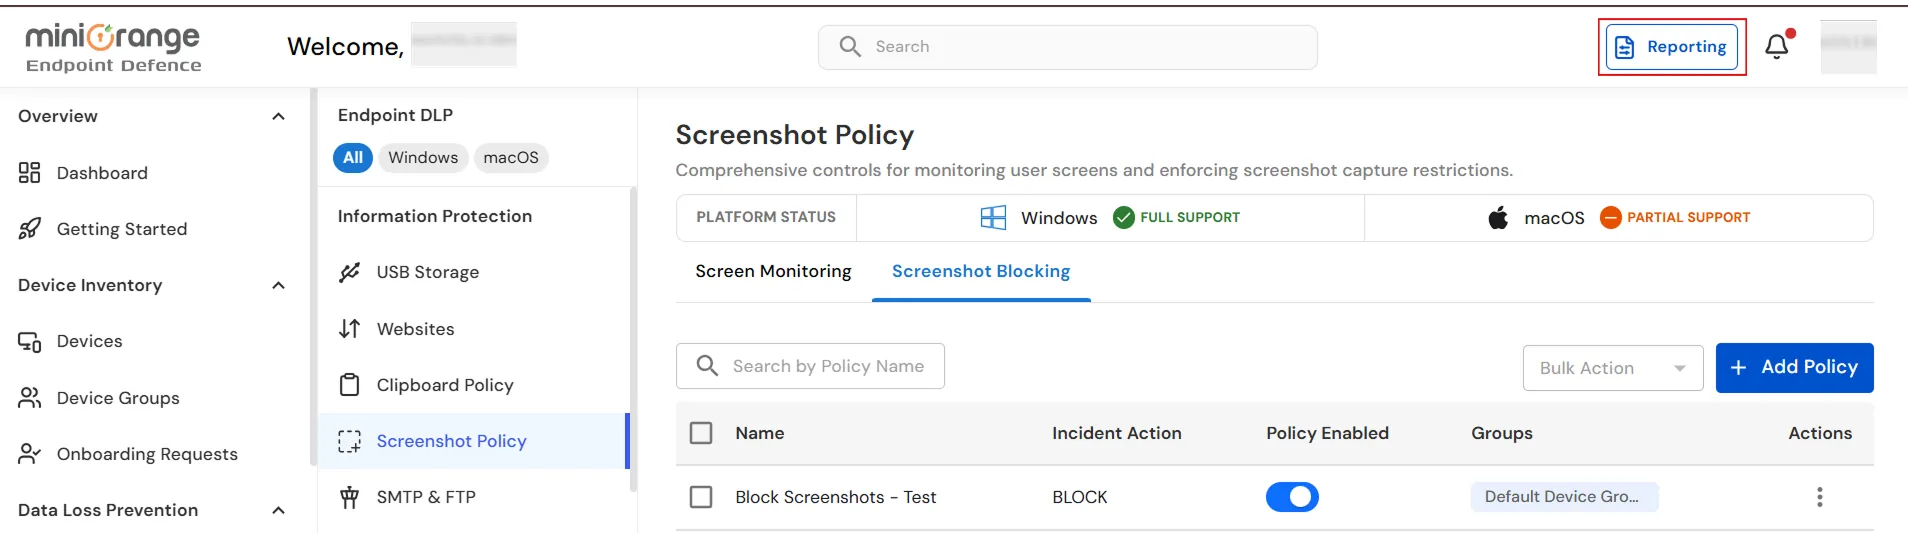Open Dashboard from the sidebar
The width and height of the screenshot is (1908, 533).
(x=102, y=173)
